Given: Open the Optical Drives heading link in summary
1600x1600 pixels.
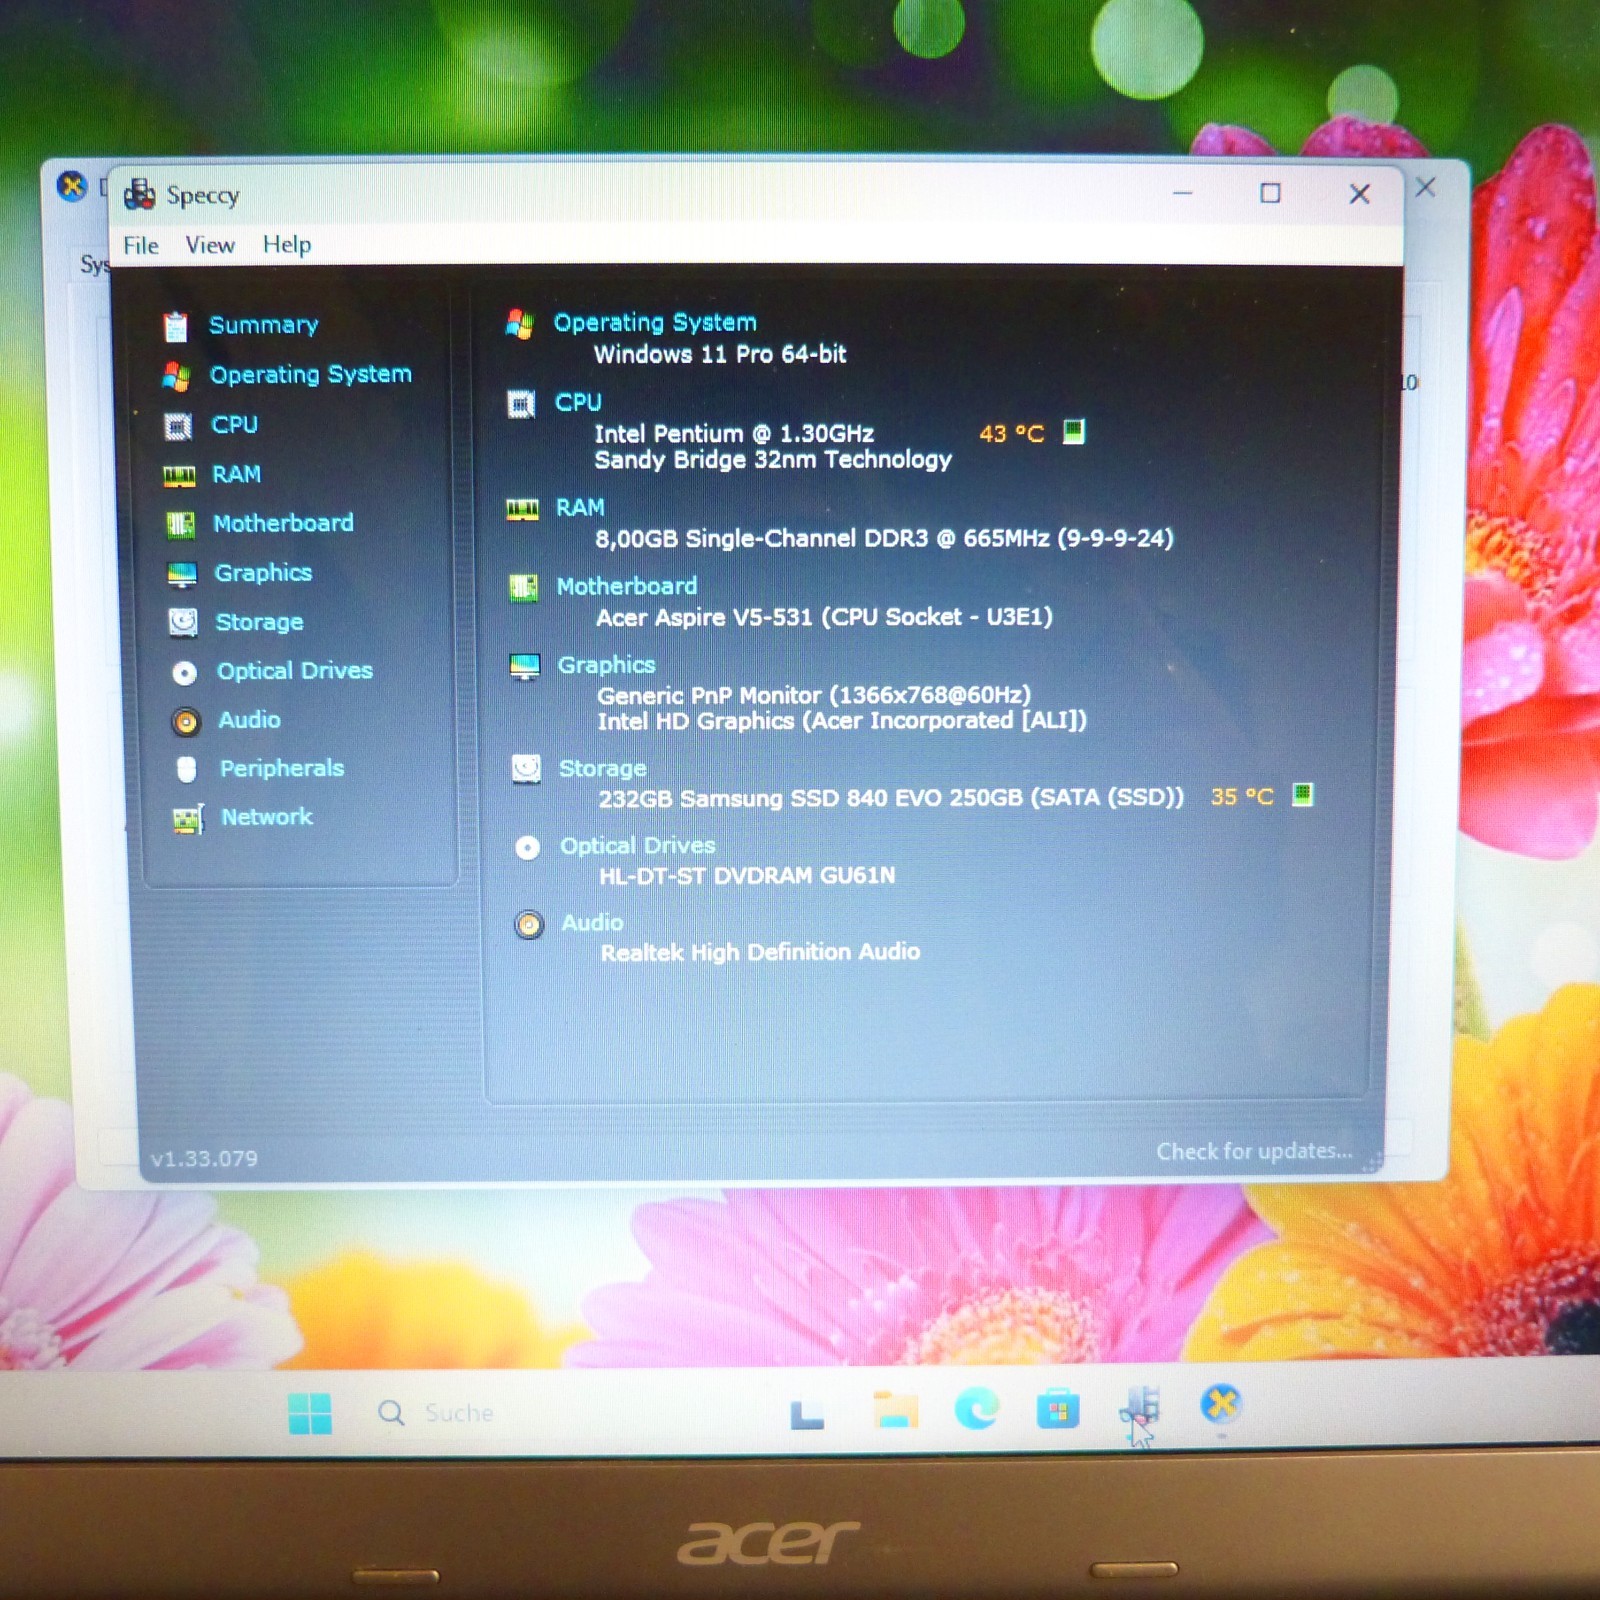Looking at the screenshot, I should (x=637, y=846).
